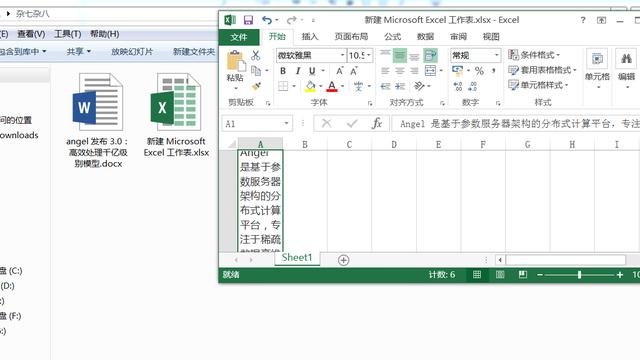Align text left

[x=385, y=71]
